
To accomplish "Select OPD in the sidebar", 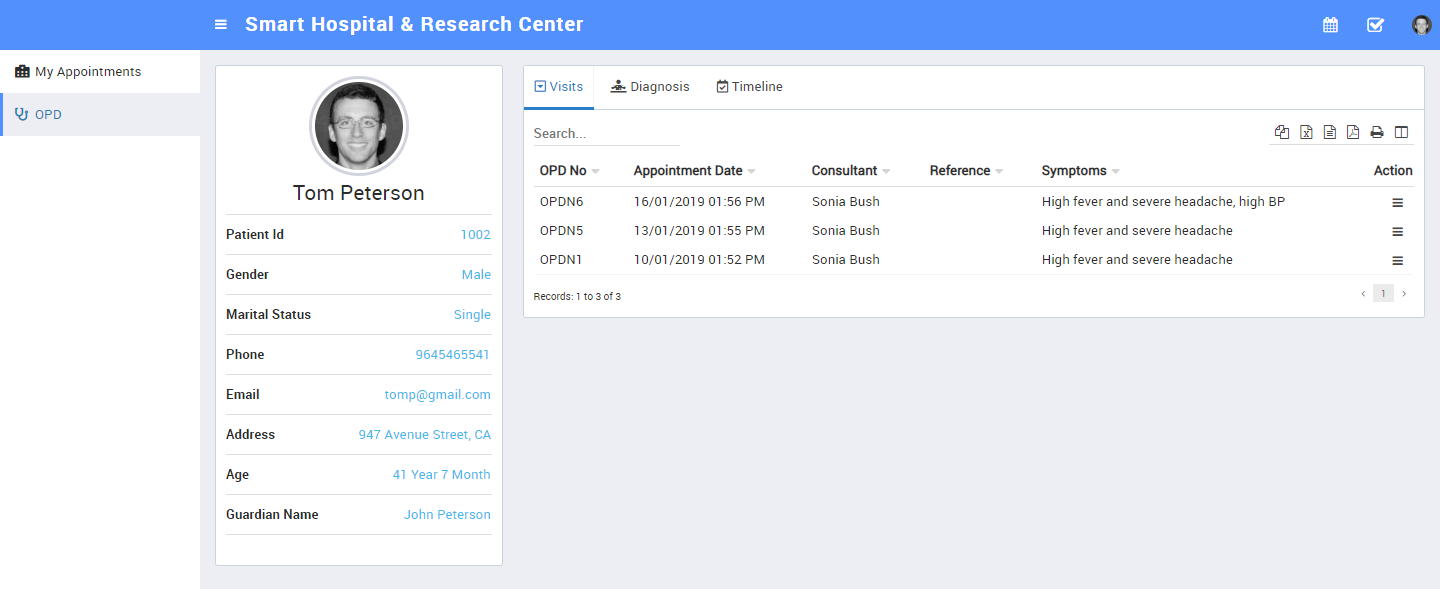I will [x=48, y=115].
